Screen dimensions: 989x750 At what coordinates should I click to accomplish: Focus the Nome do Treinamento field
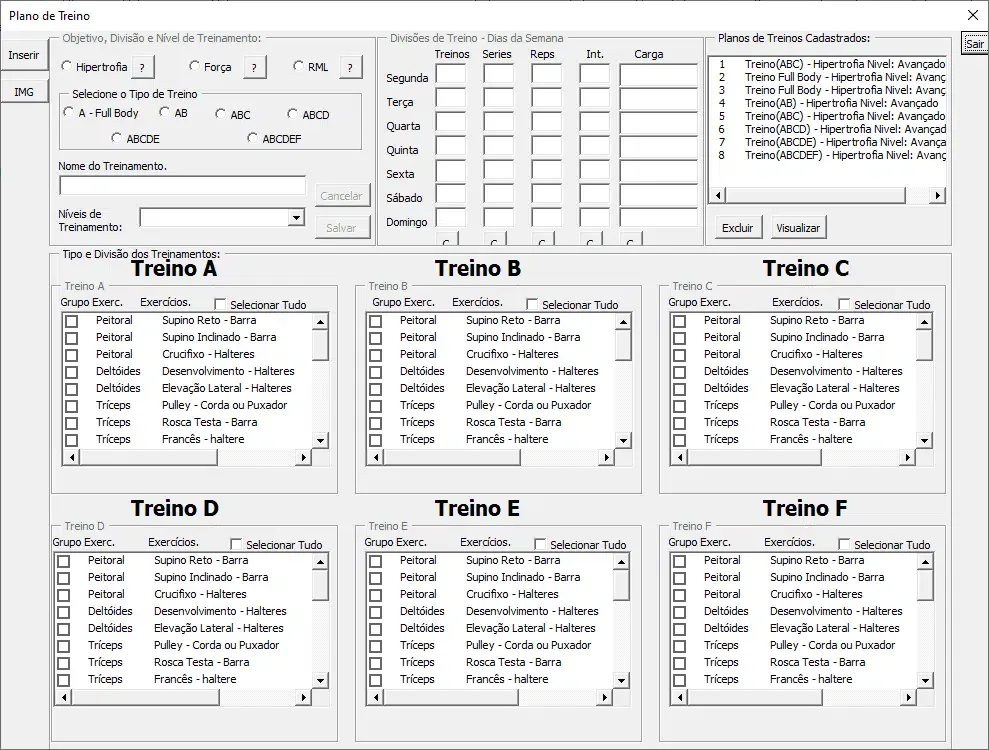tap(182, 185)
